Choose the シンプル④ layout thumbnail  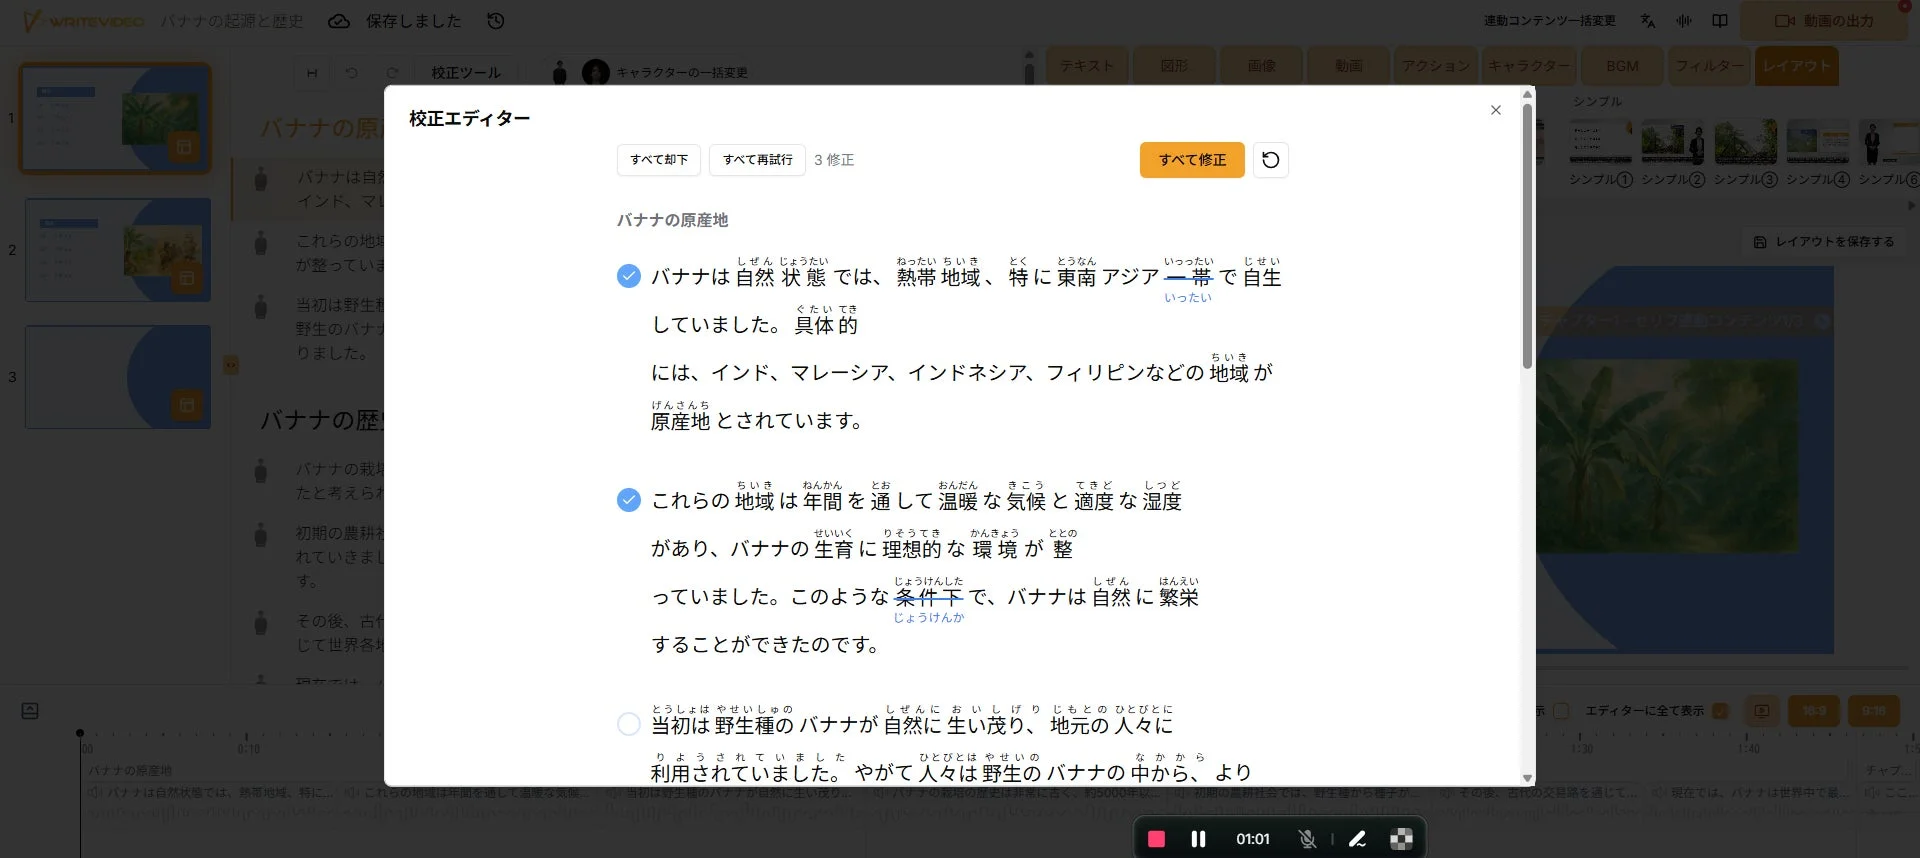coord(1818,142)
